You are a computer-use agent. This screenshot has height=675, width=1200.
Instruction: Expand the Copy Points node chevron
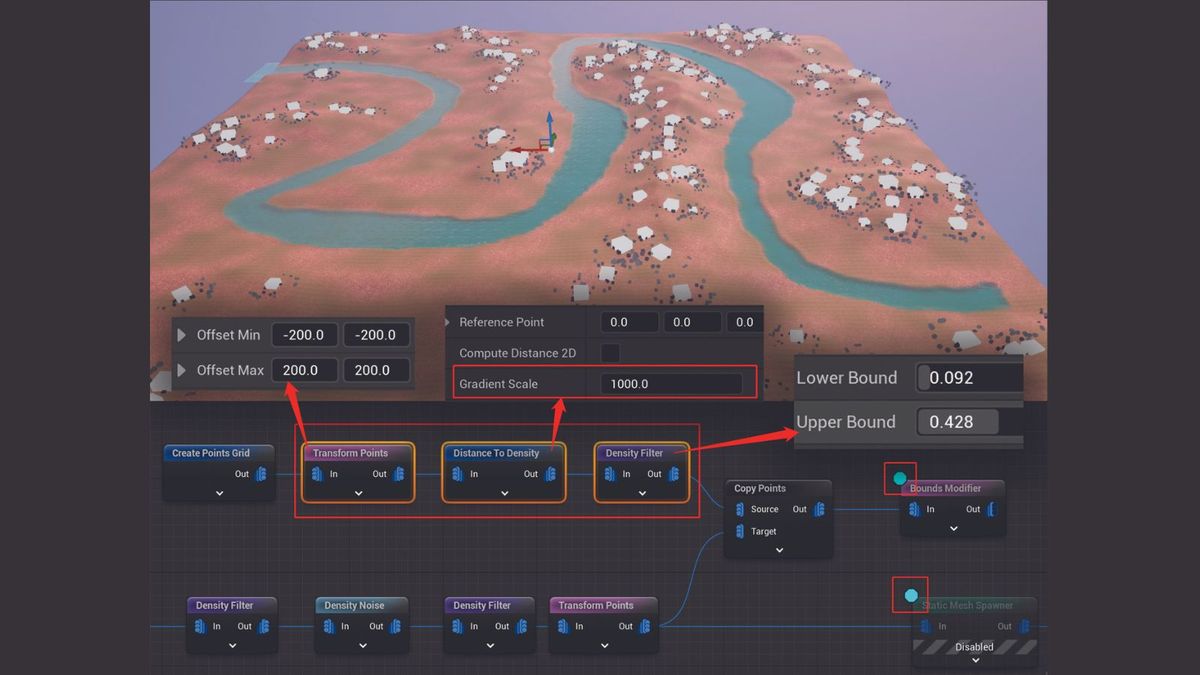click(x=778, y=548)
